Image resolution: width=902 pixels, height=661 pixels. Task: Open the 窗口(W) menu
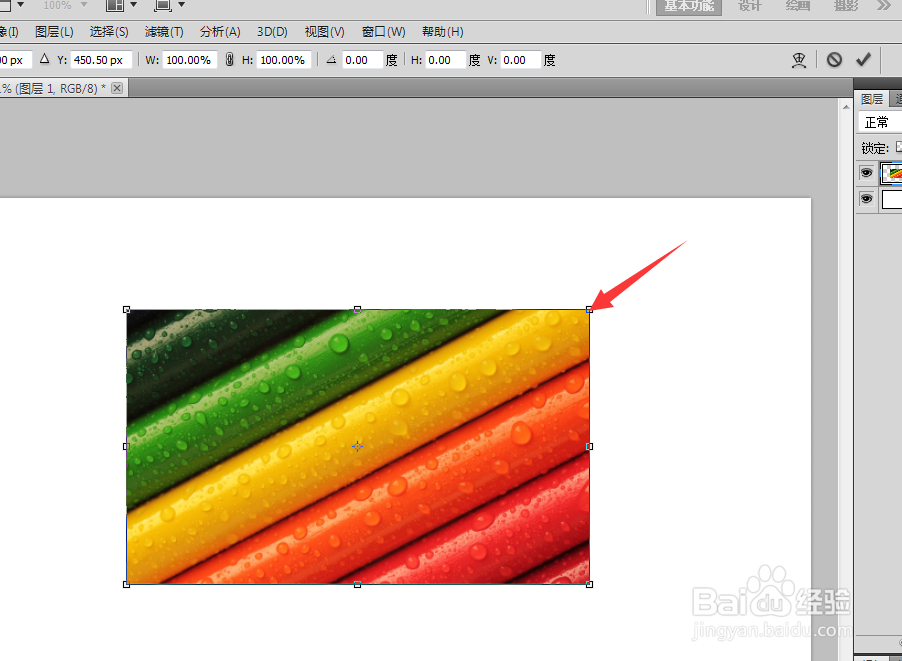[383, 32]
